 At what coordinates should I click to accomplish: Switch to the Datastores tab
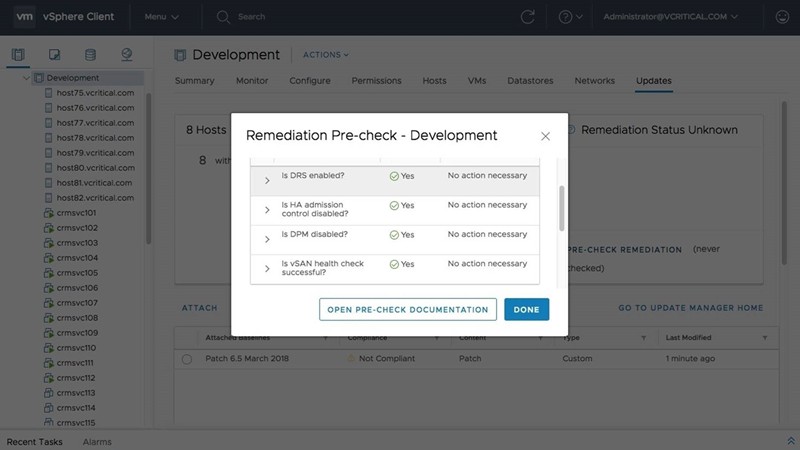[530, 81]
